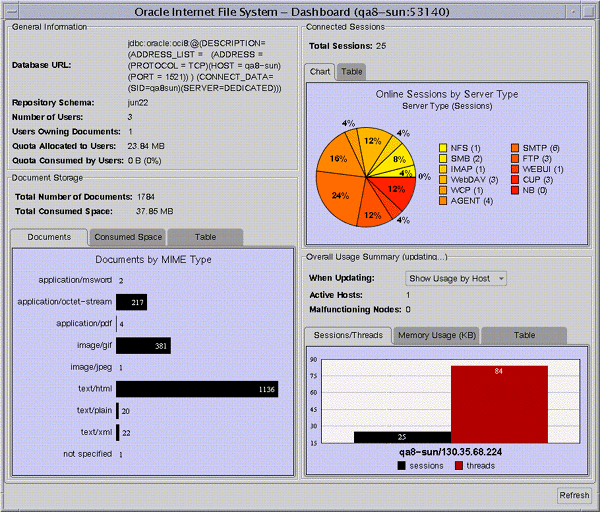The width and height of the screenshot is (600, 512).
Task: Open the Show Usage by Host dropdown
Action: 456,279
